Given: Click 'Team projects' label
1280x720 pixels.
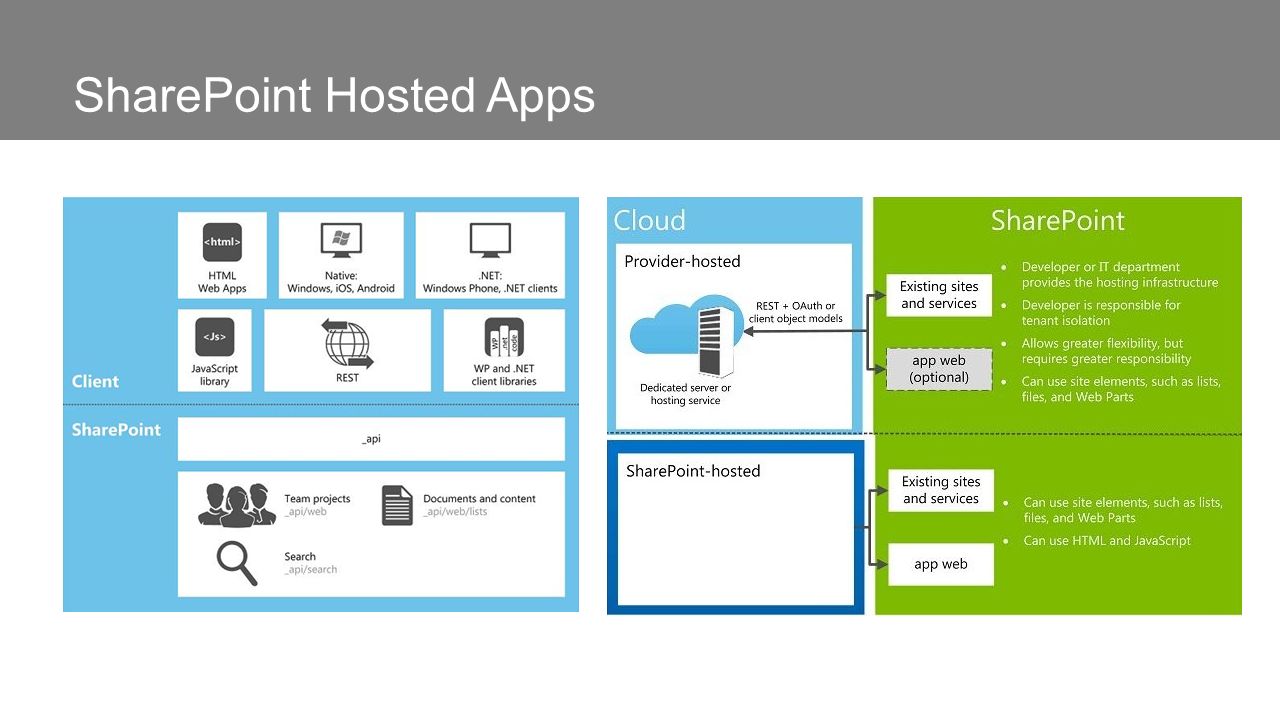Looking at the screenshot, I should tap(317, 498).
